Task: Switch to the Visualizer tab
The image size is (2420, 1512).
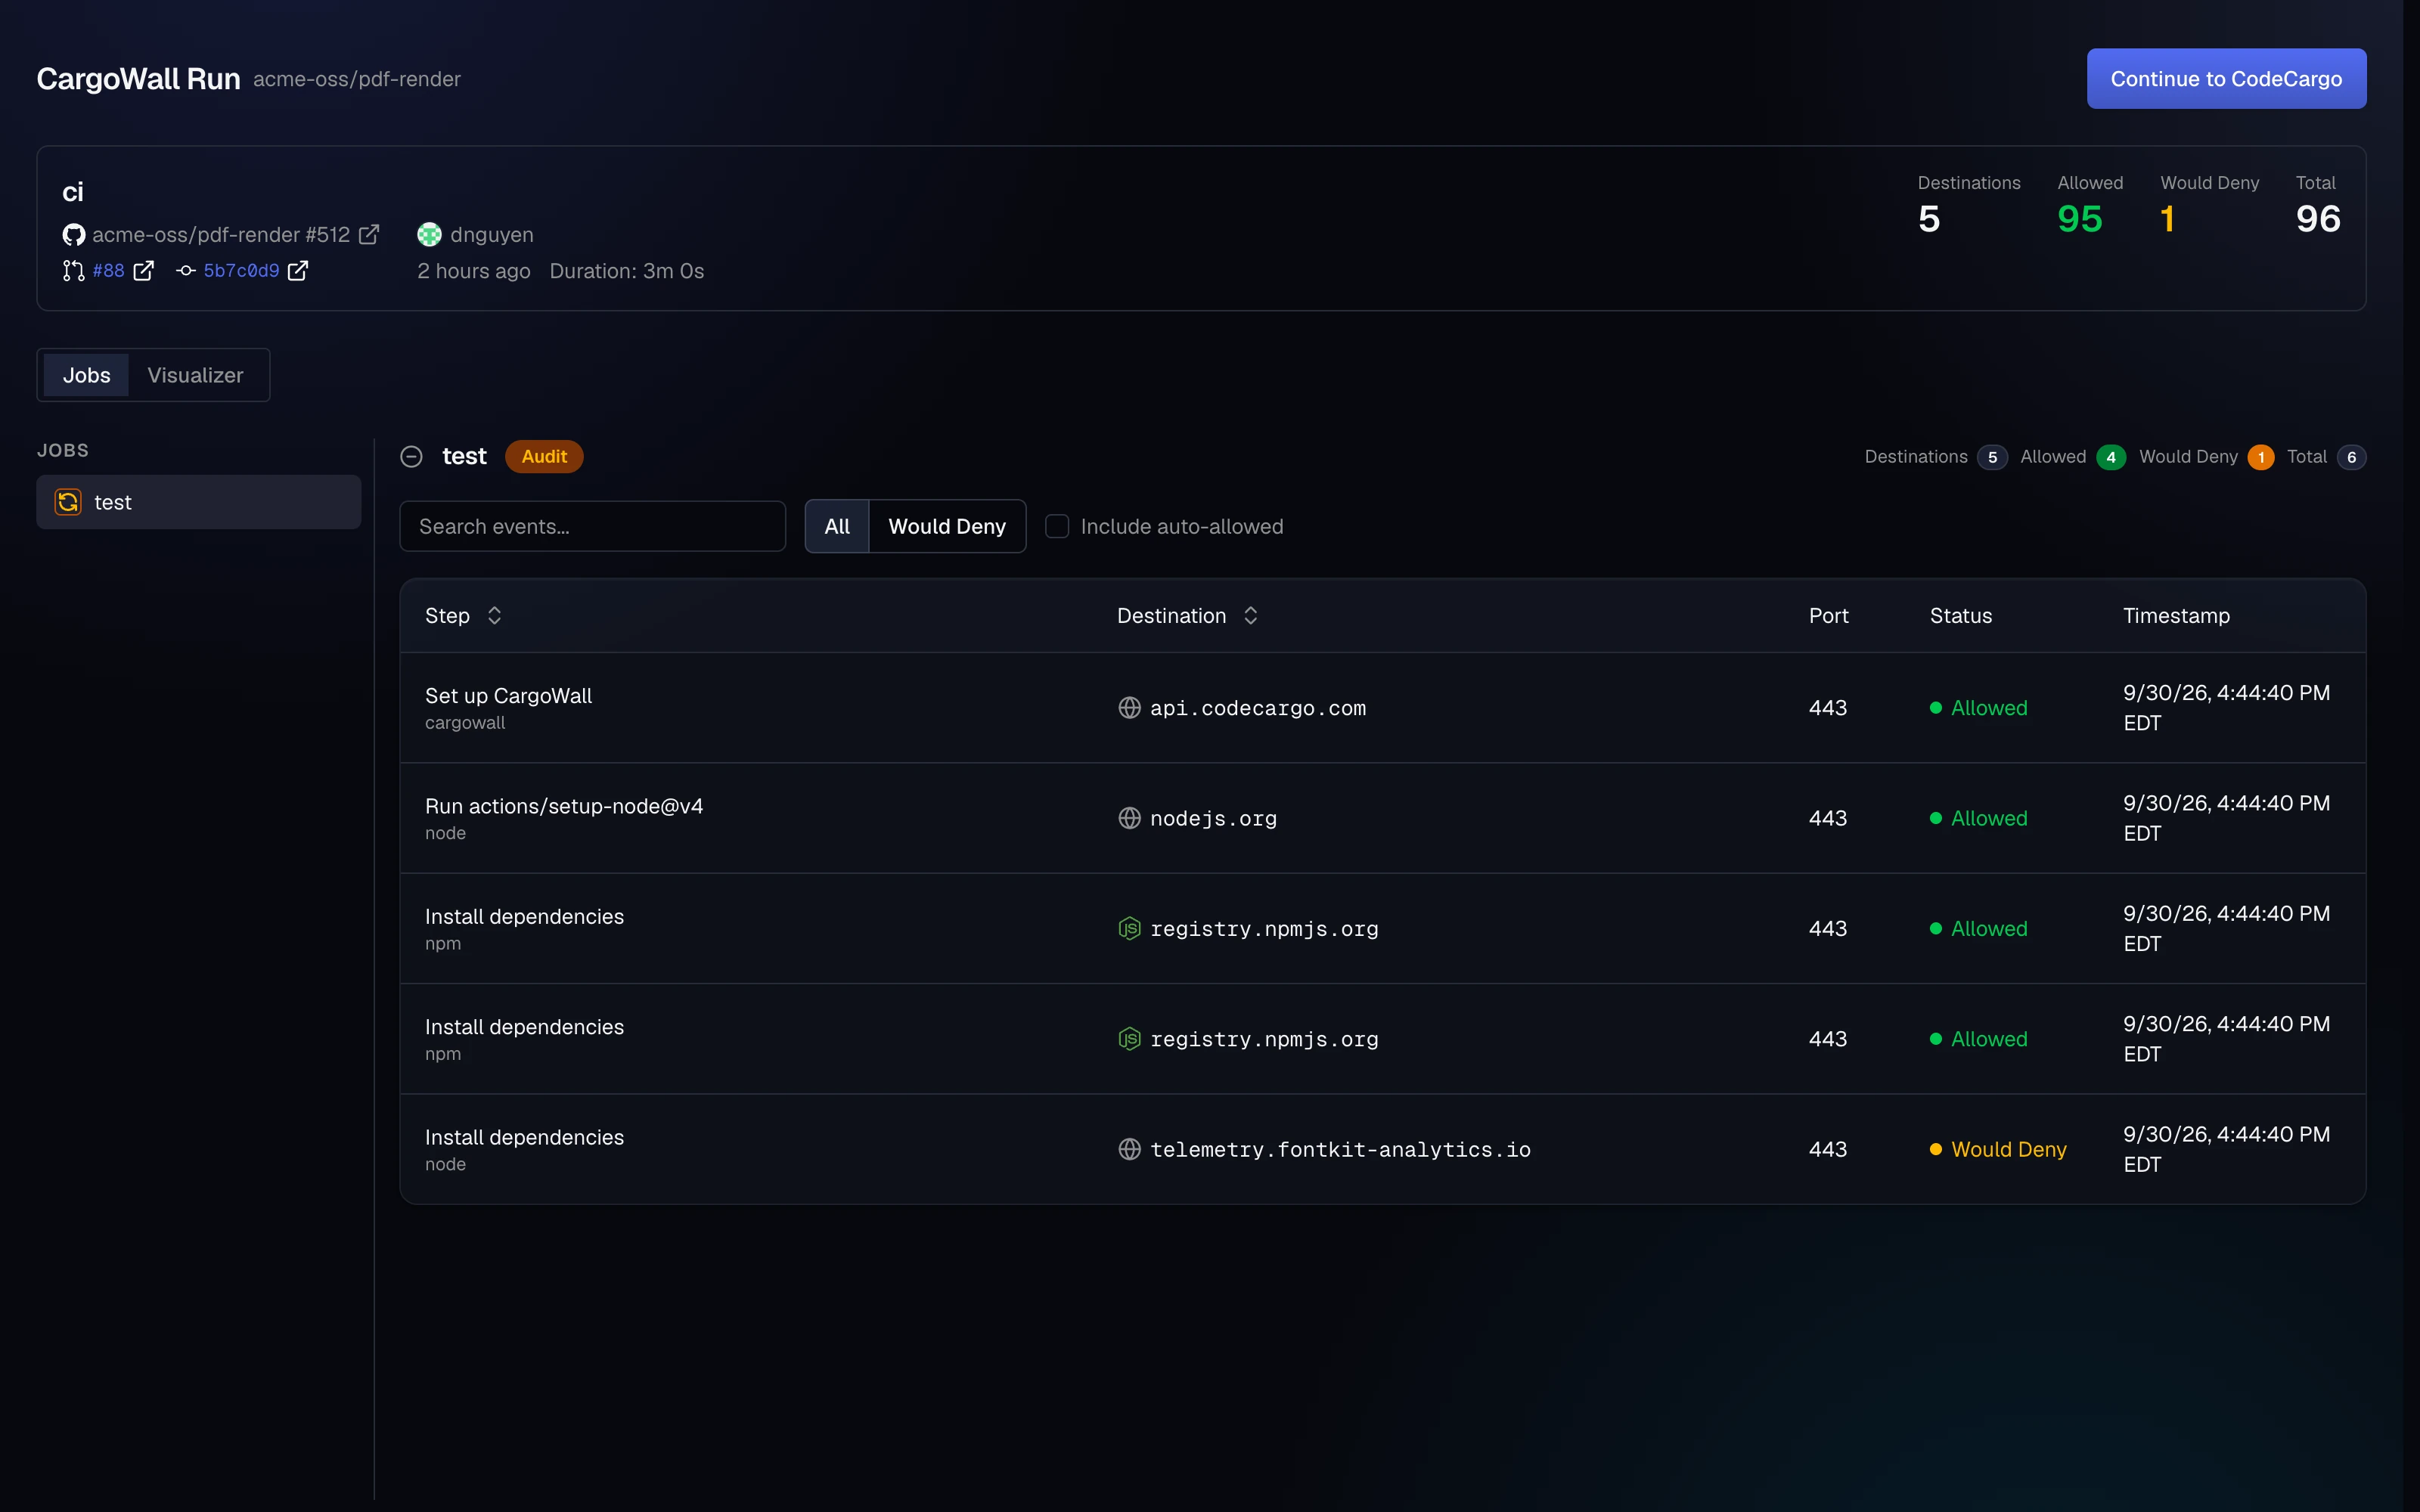Action: click(x=195, y=375)
